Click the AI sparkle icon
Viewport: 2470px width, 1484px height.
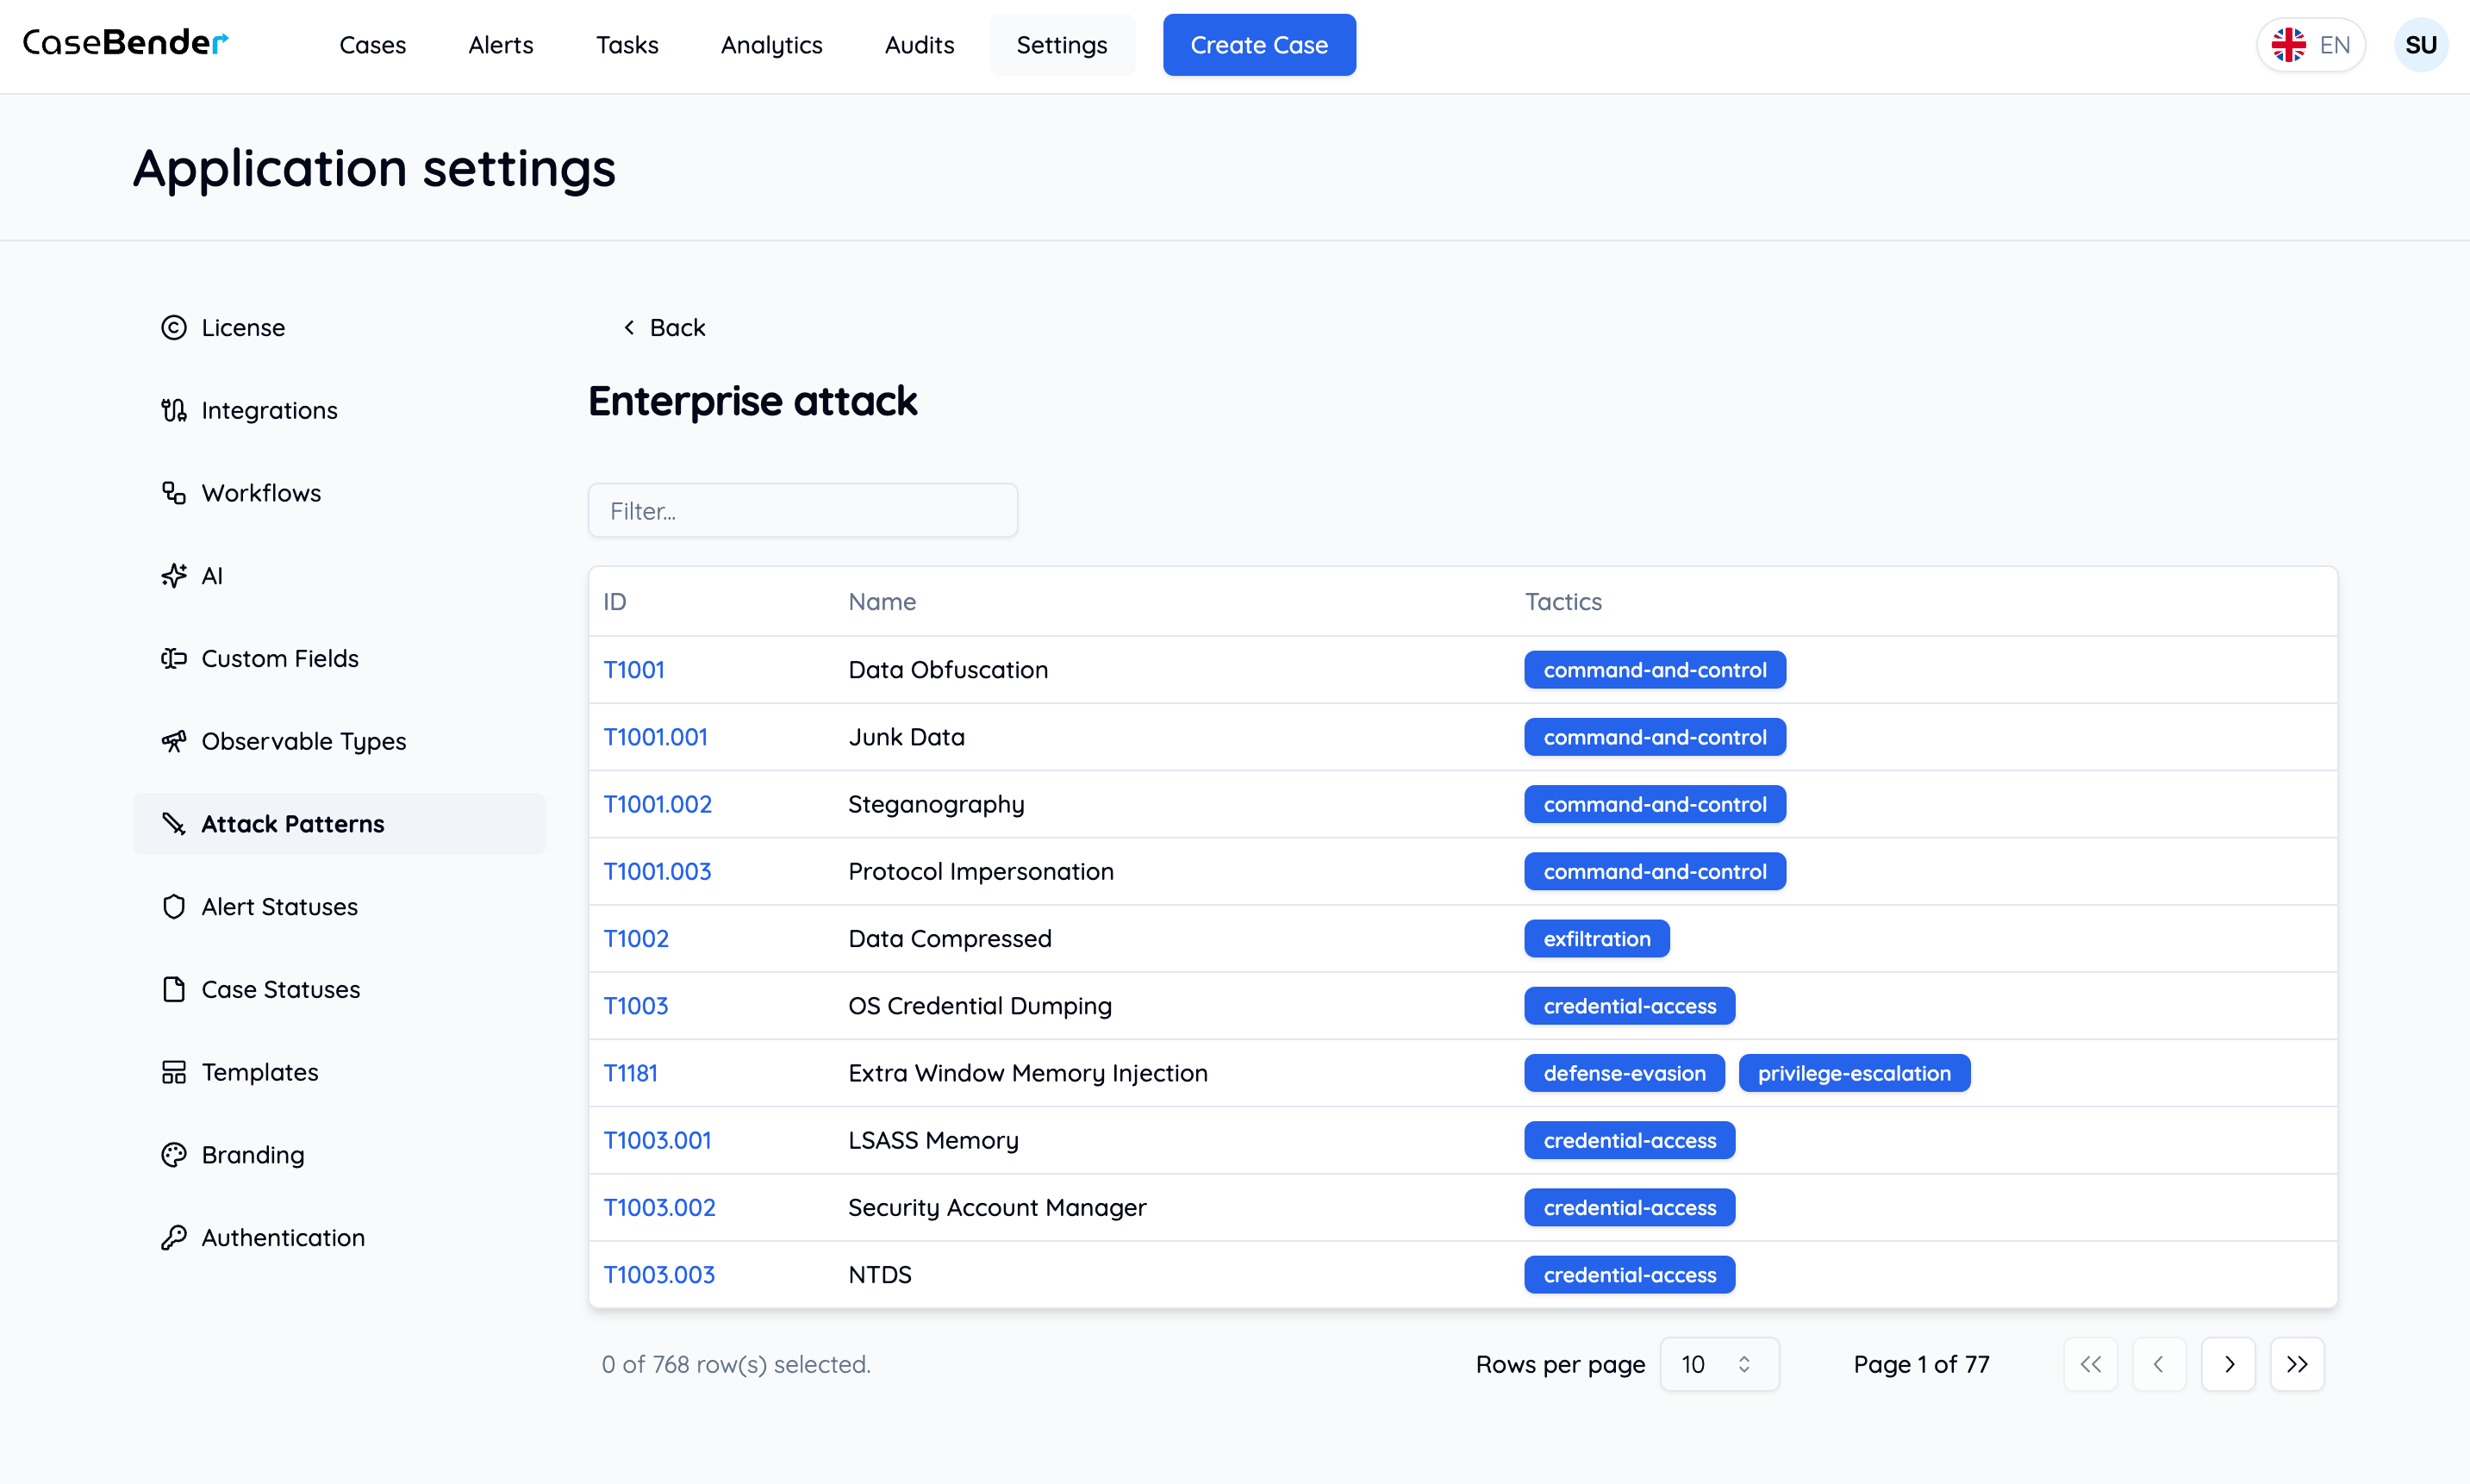(174, 576)
